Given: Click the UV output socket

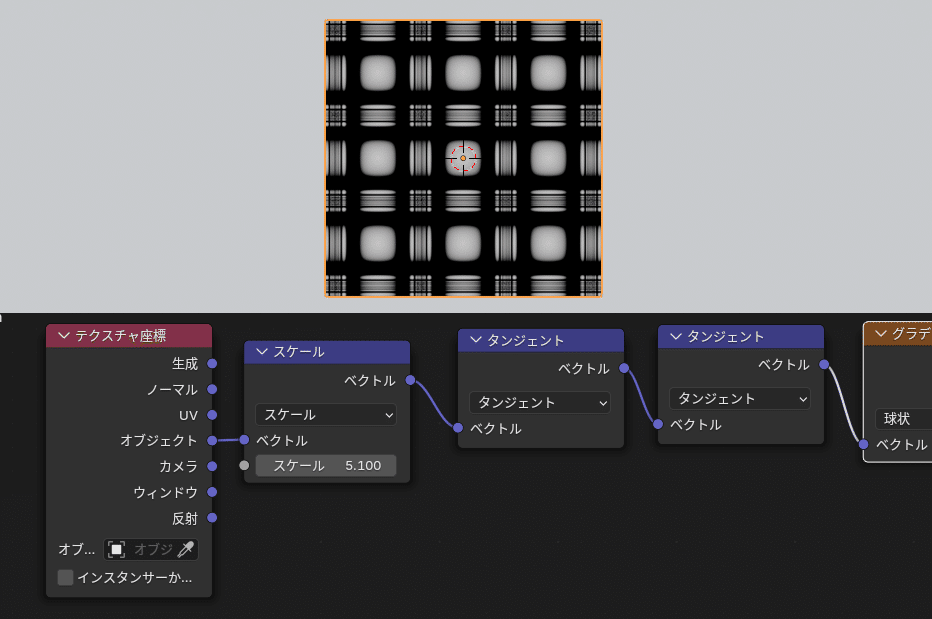Looking at the screenshot, I should pos(212,415).
